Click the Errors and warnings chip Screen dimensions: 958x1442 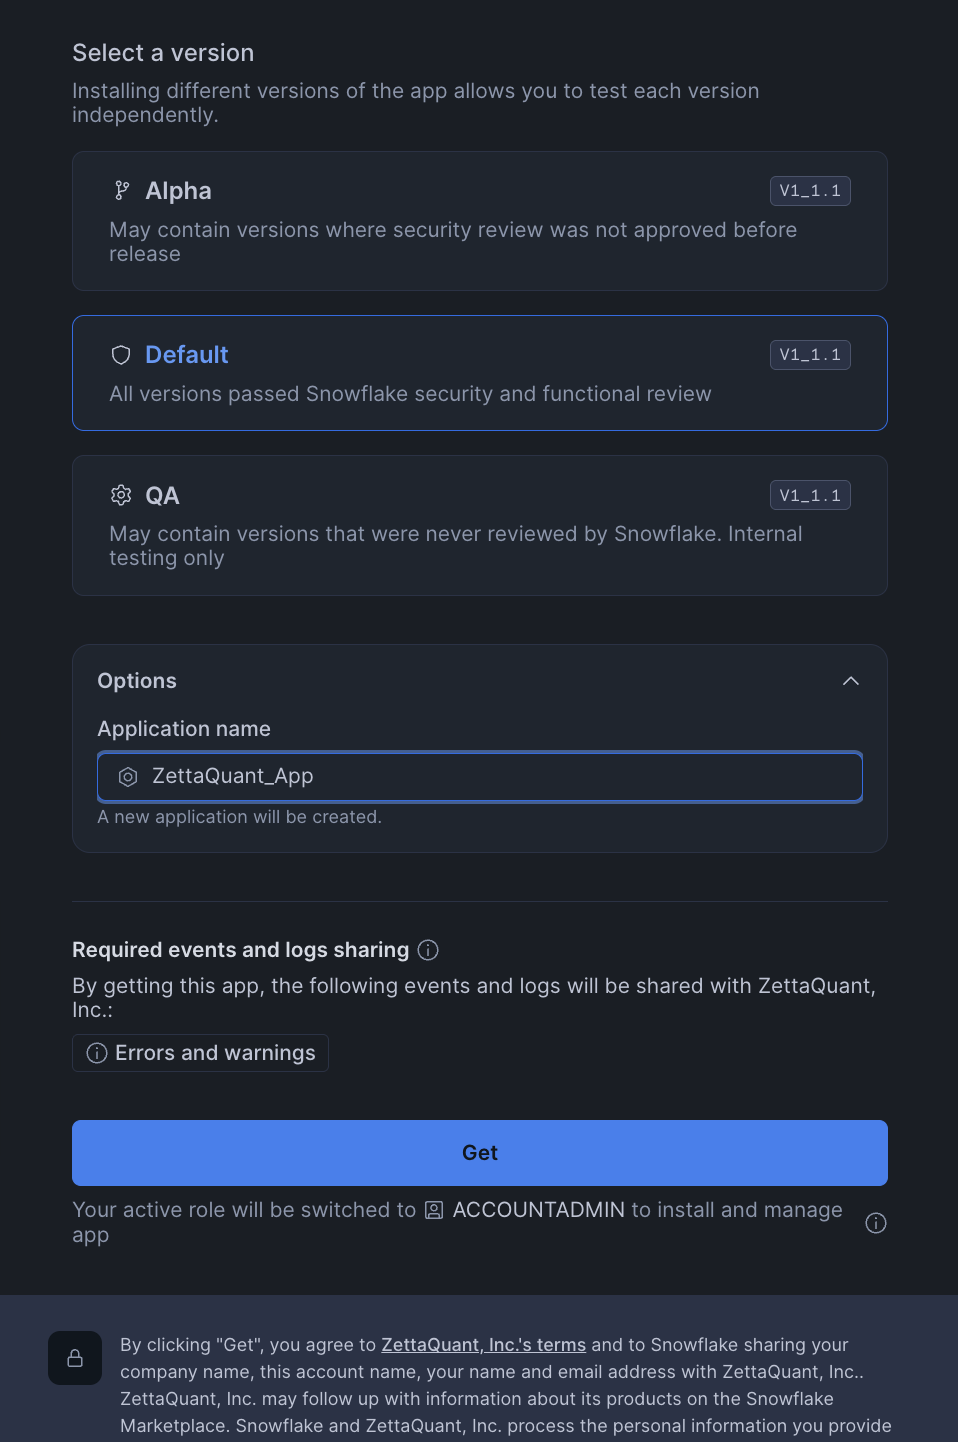click(201, 1053)
